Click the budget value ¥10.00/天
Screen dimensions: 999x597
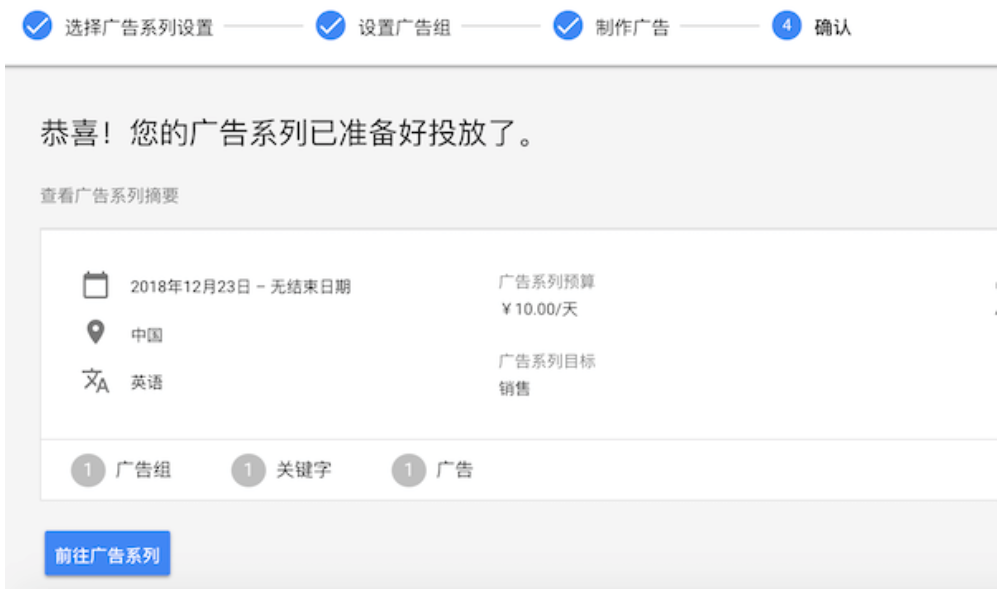point(539,310)
